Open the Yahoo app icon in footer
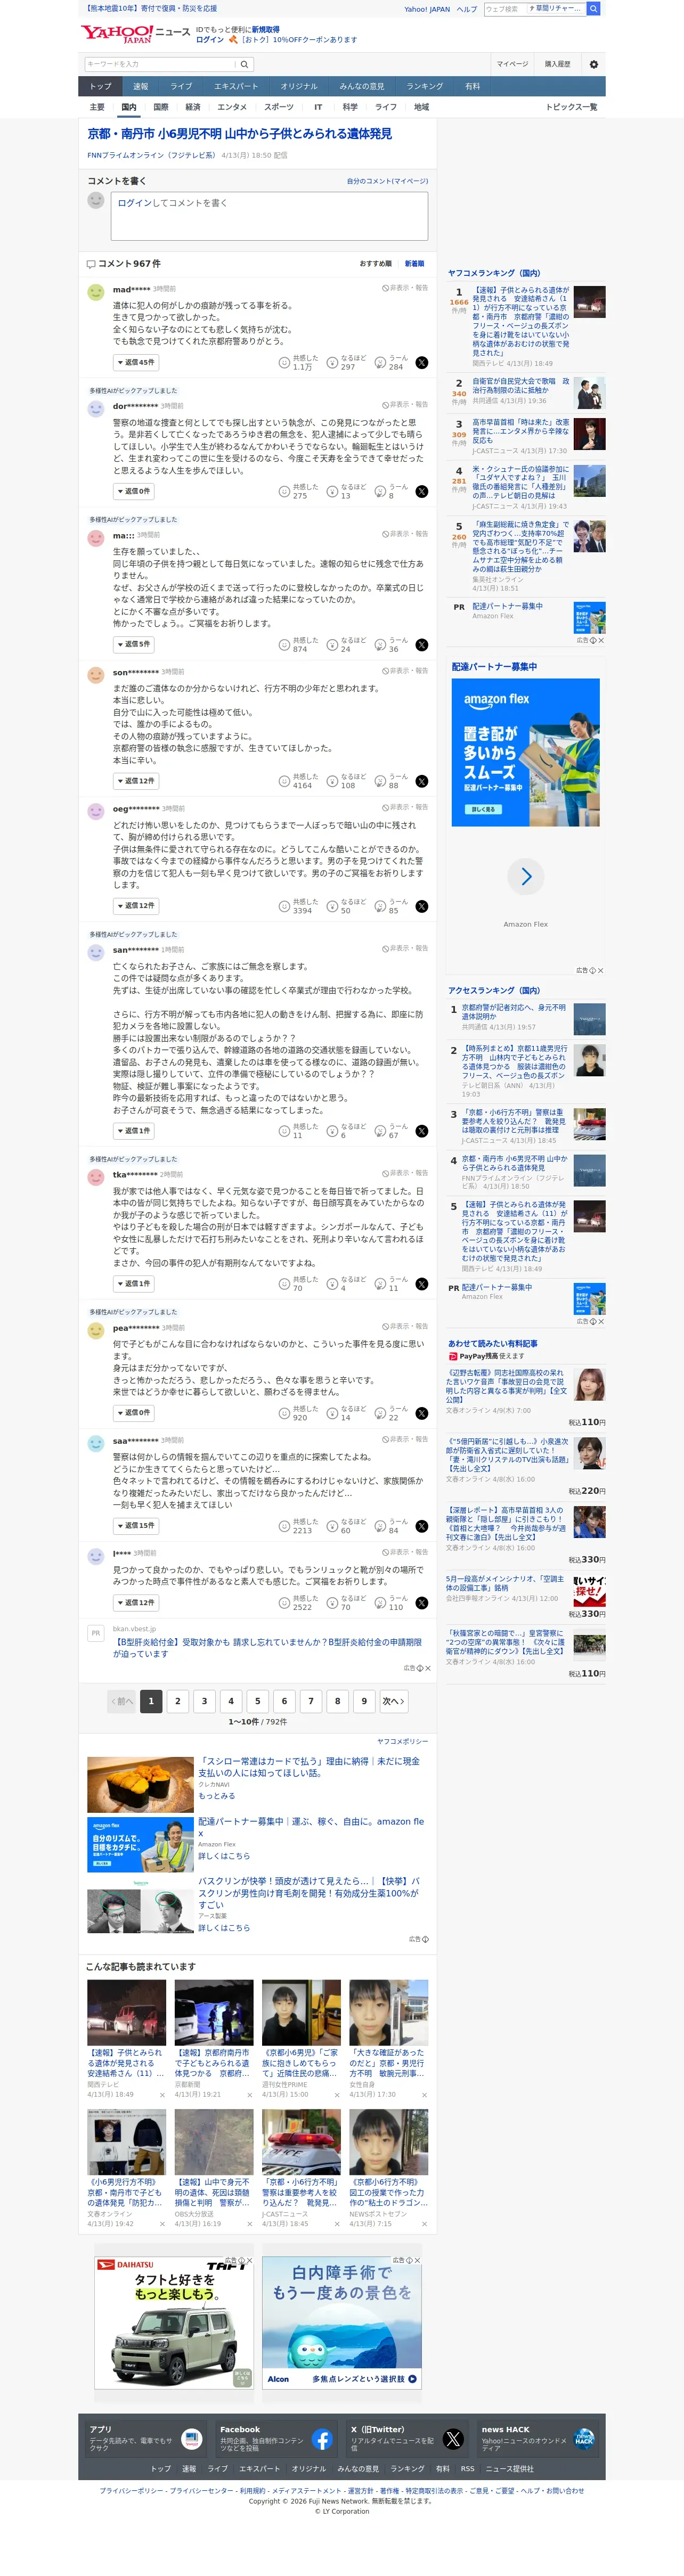 [x=191, y=2439]
